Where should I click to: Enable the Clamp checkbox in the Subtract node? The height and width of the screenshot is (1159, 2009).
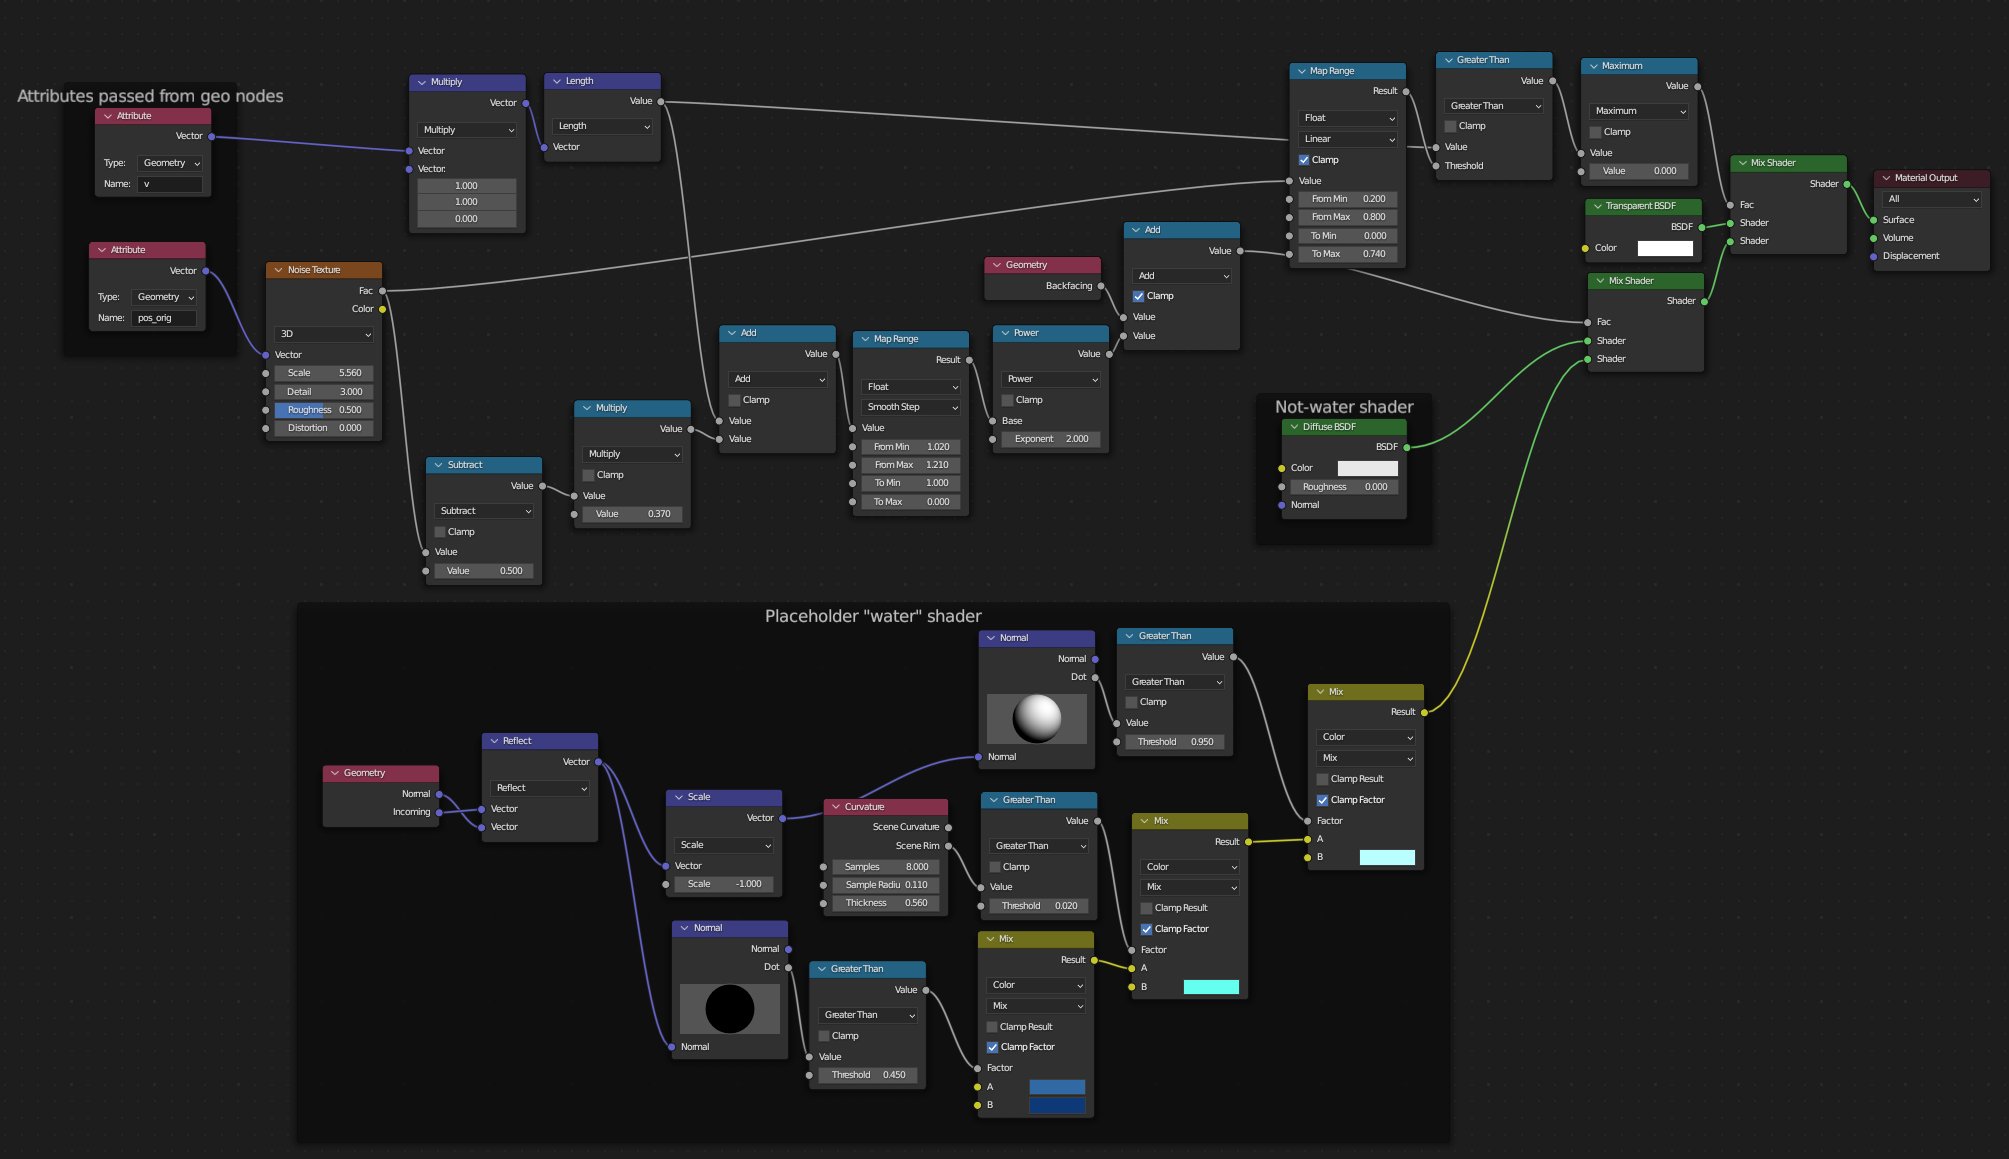[440, 532]
